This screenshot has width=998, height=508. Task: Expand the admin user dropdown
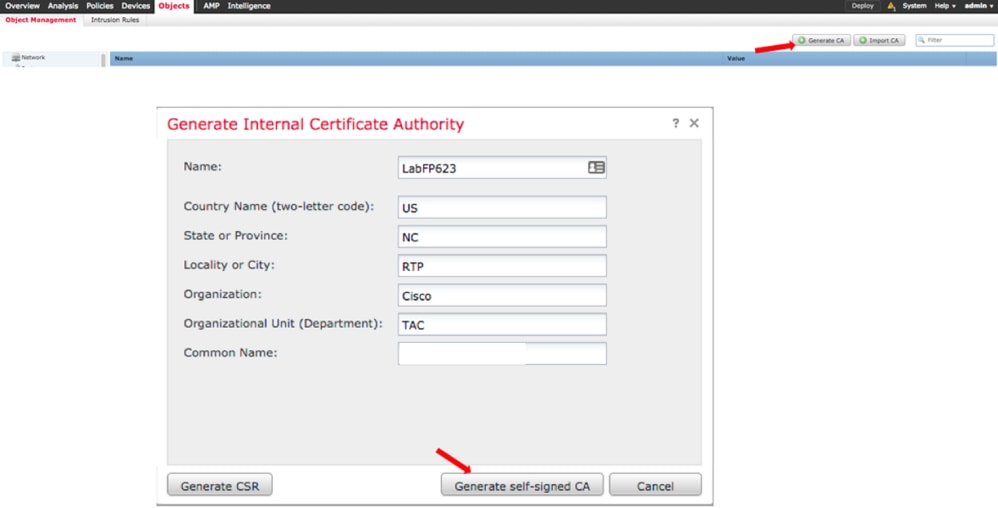[978, 6]
